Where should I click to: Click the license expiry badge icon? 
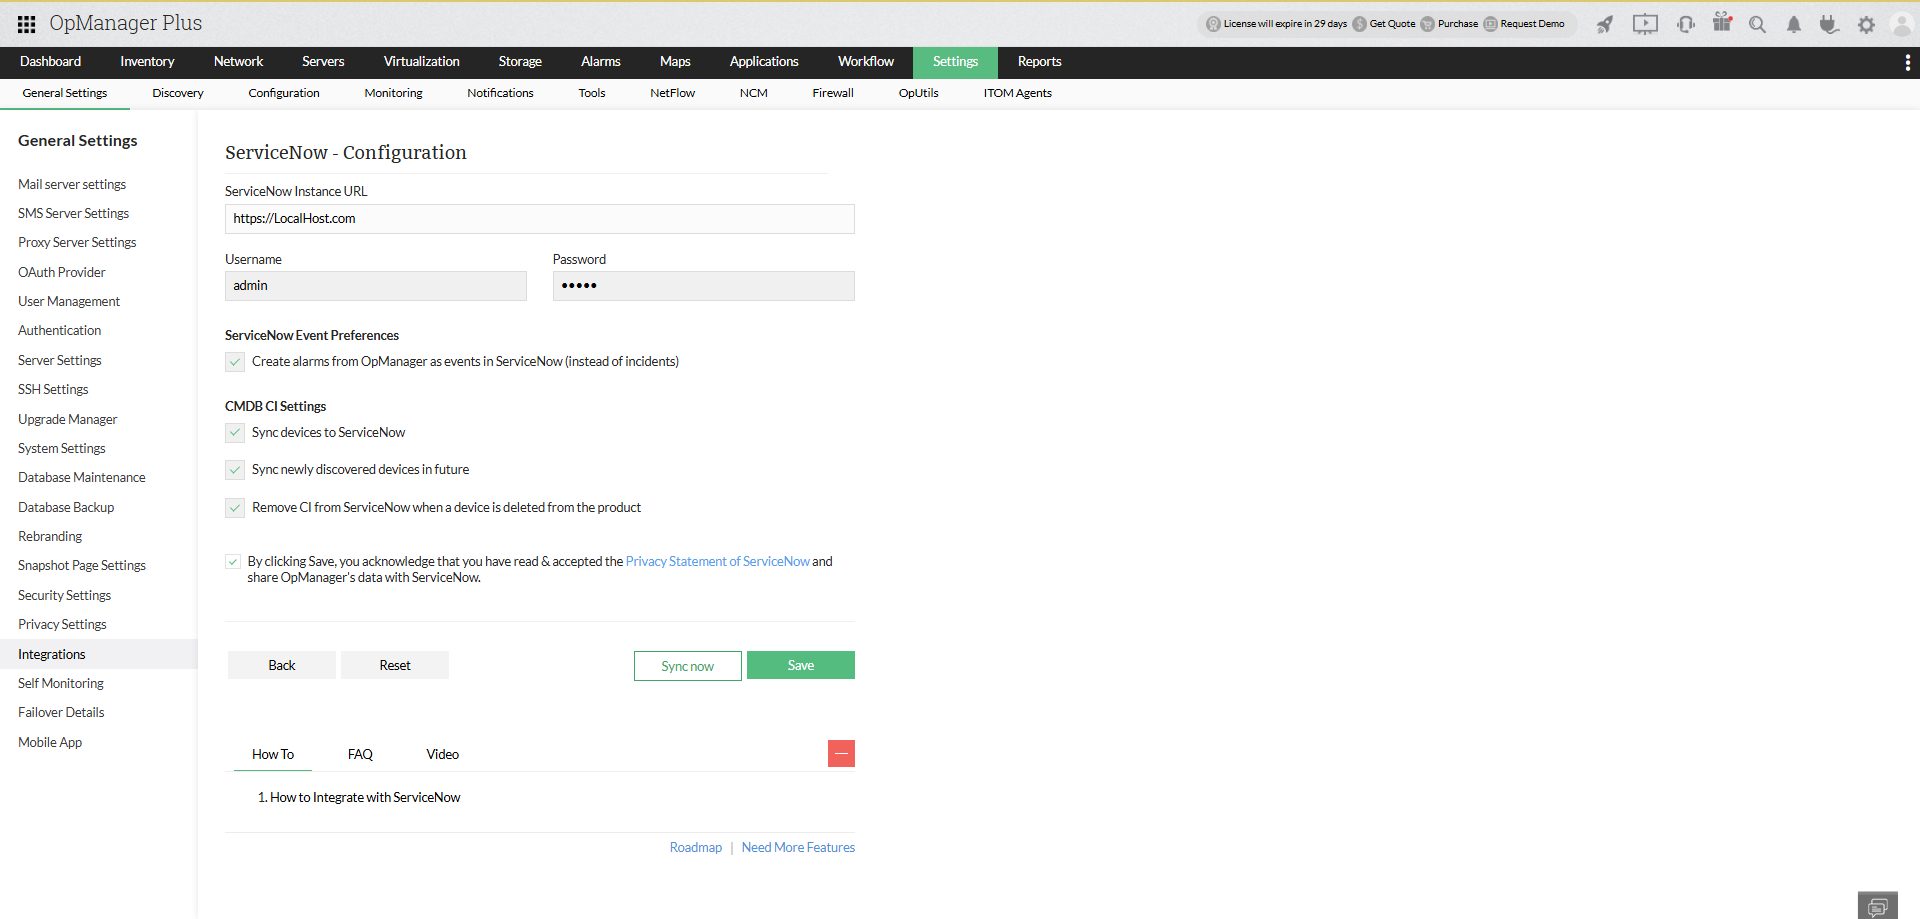(x=1213, y=24)
